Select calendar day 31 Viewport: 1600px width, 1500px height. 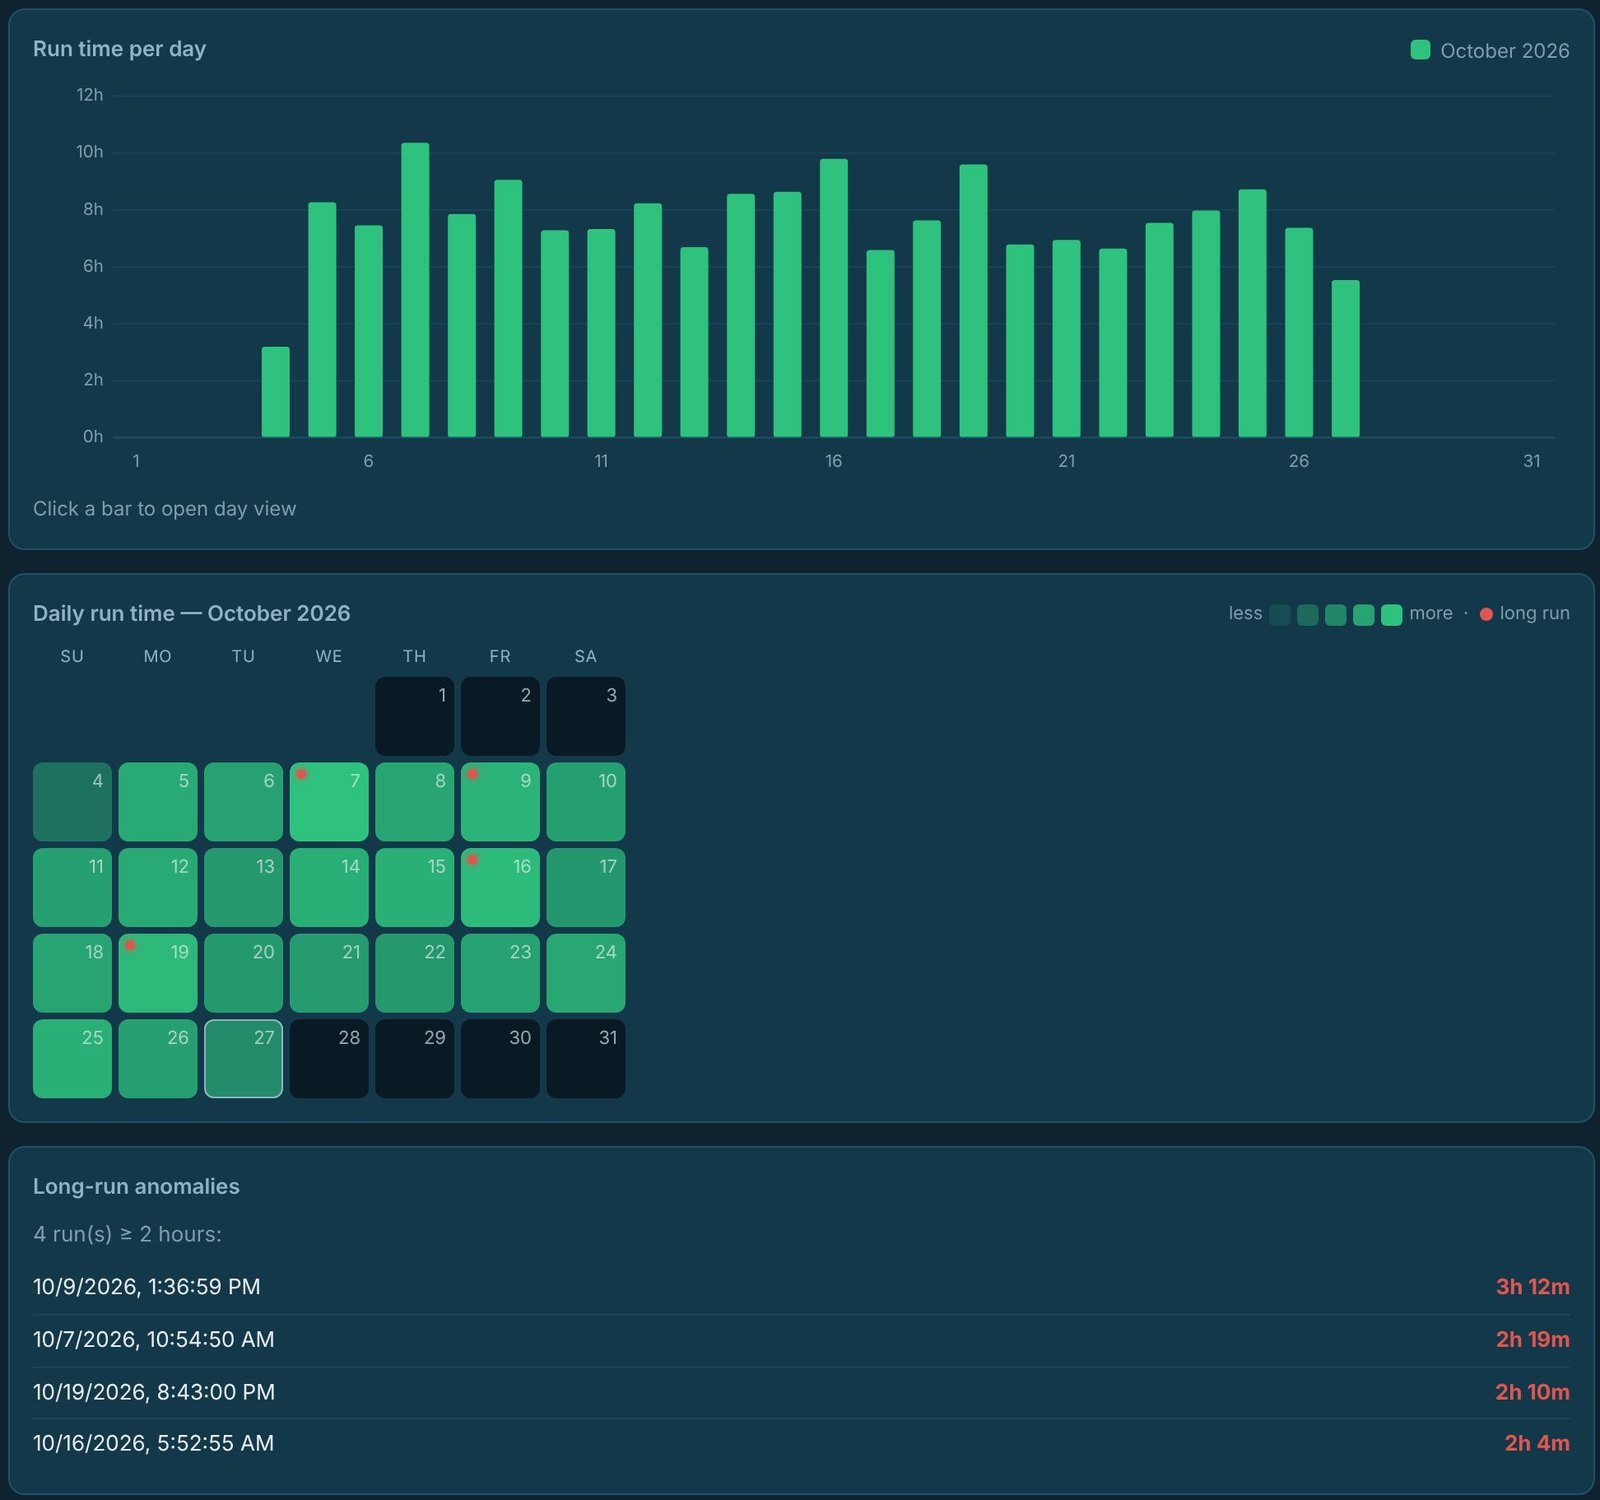click(586, 1059)
